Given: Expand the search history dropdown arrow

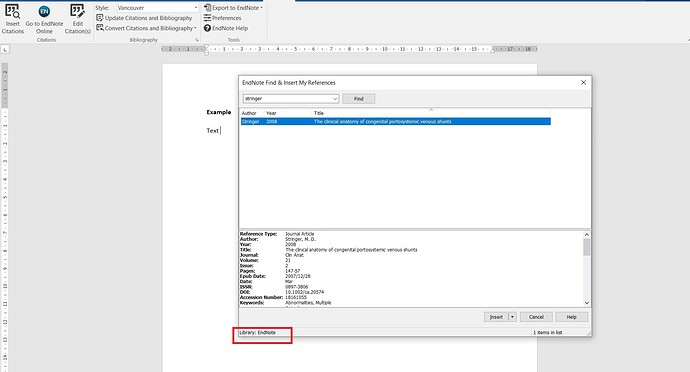Looking at the screenshot, I should [335, 99].
